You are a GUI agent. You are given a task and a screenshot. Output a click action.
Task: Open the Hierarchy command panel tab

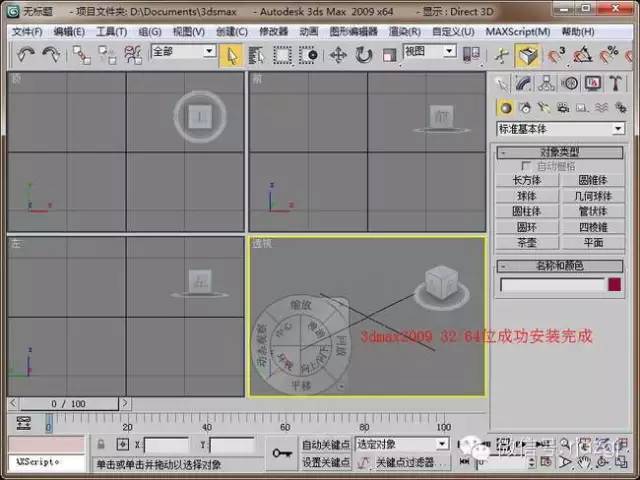tap(547, 83)
